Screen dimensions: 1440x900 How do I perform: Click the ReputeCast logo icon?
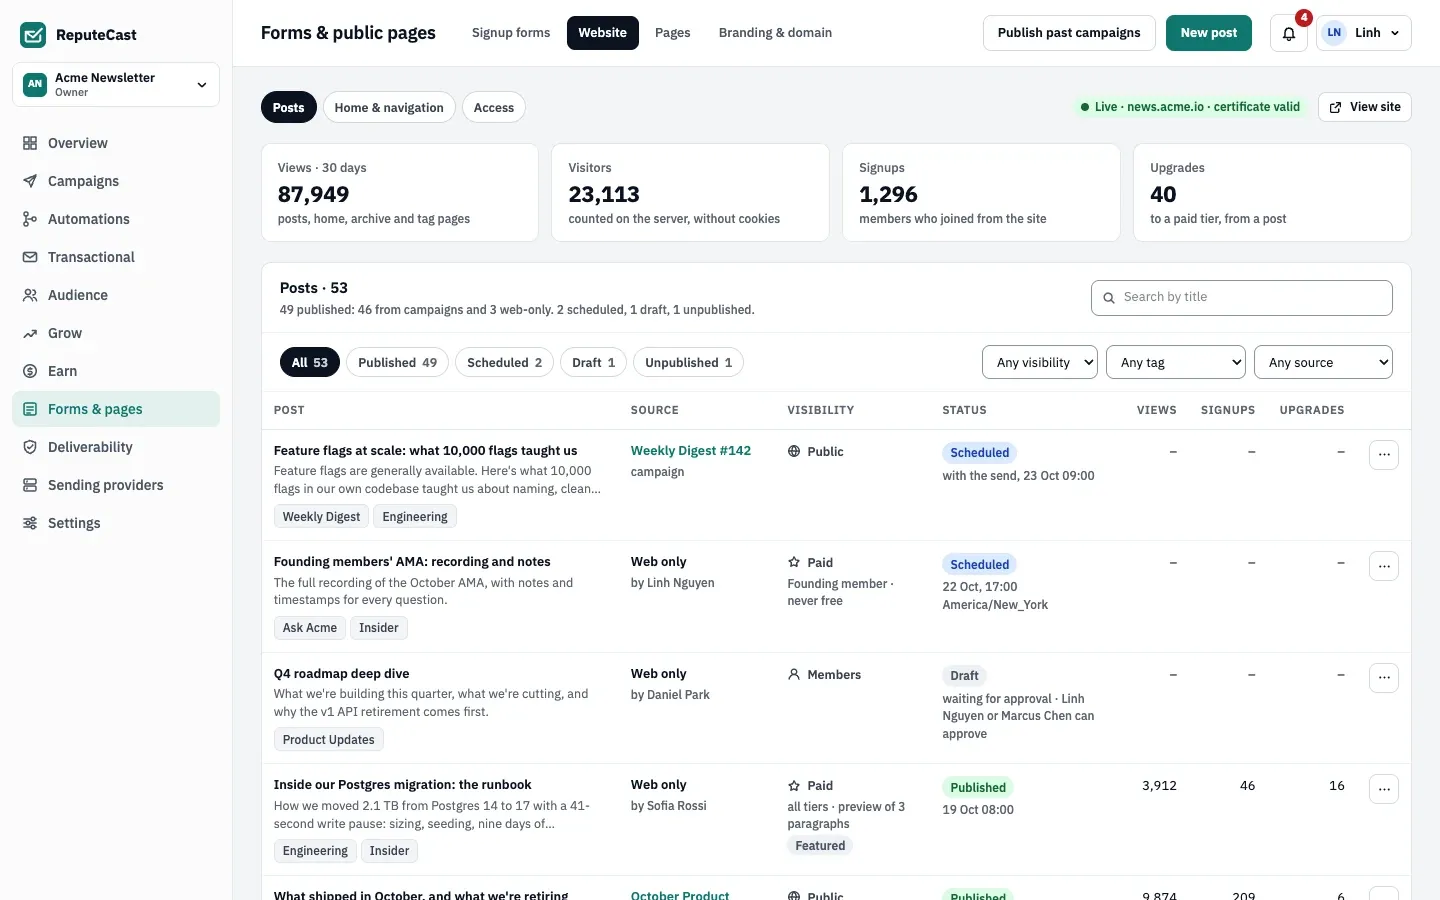(x=33, y=35)
